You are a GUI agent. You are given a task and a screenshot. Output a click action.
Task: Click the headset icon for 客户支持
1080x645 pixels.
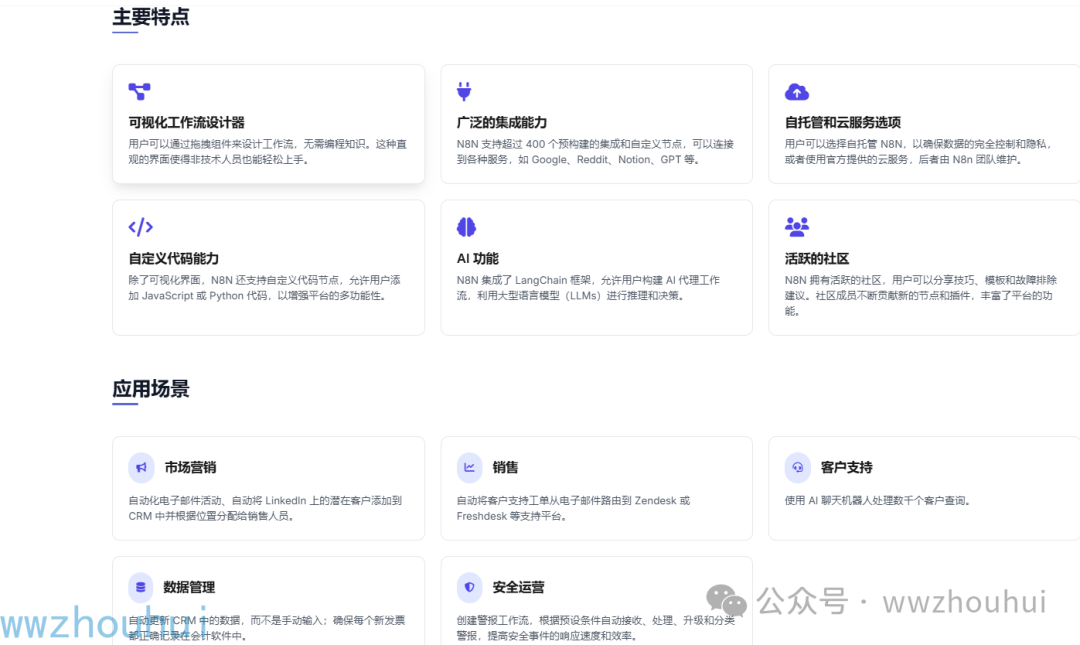[x=797, y=467]
